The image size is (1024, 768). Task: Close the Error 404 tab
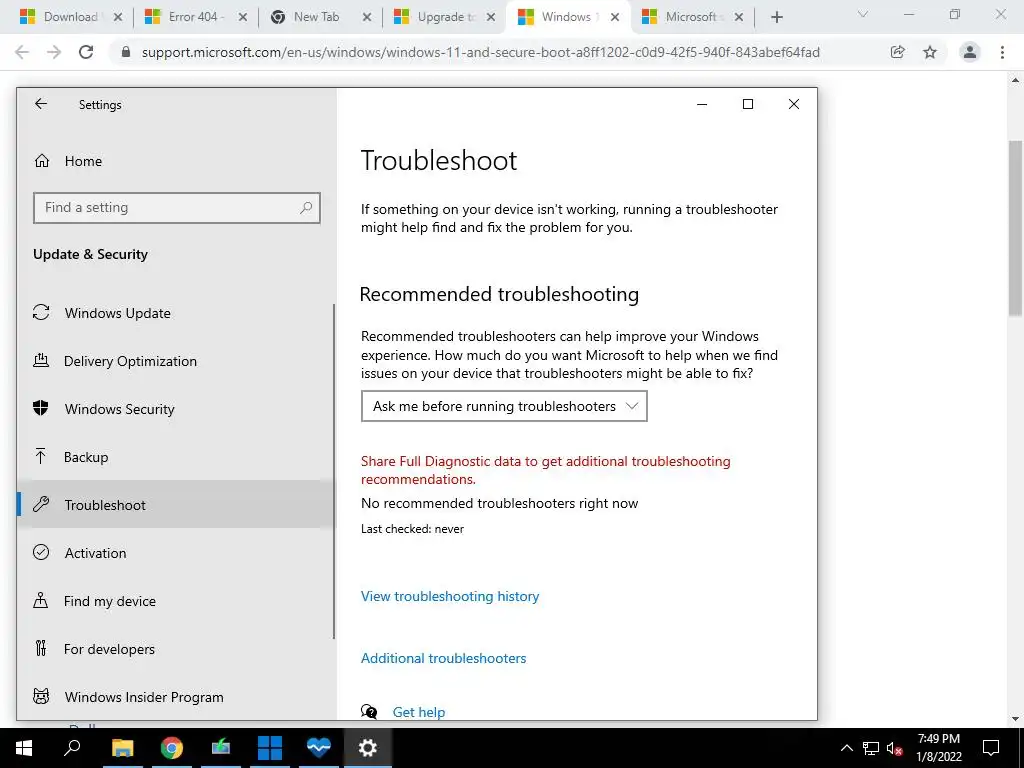pos(243,18)
